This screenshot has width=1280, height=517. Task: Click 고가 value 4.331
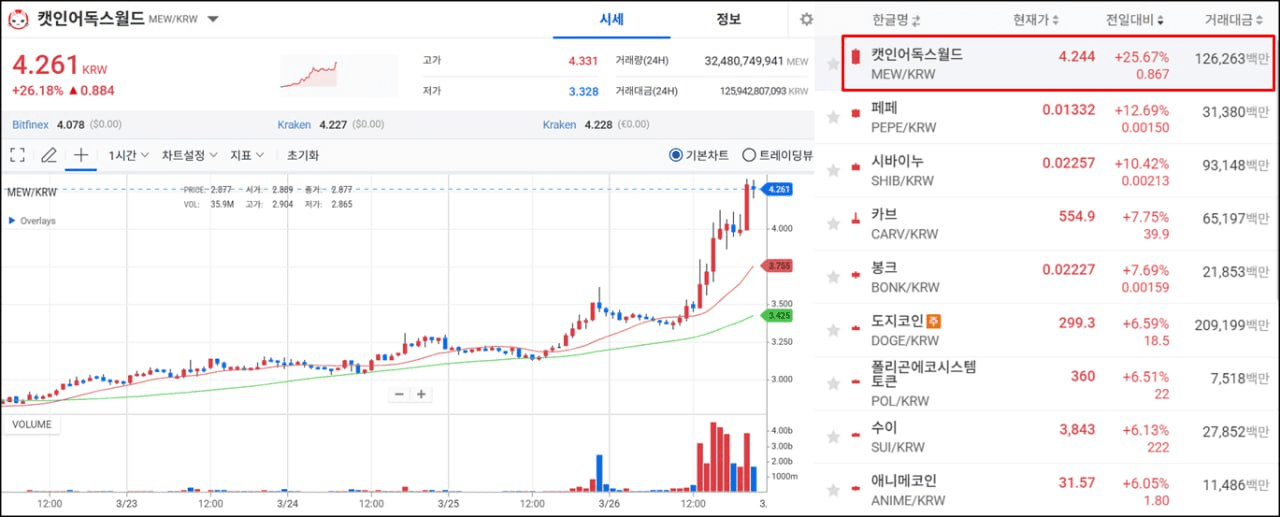583,61
